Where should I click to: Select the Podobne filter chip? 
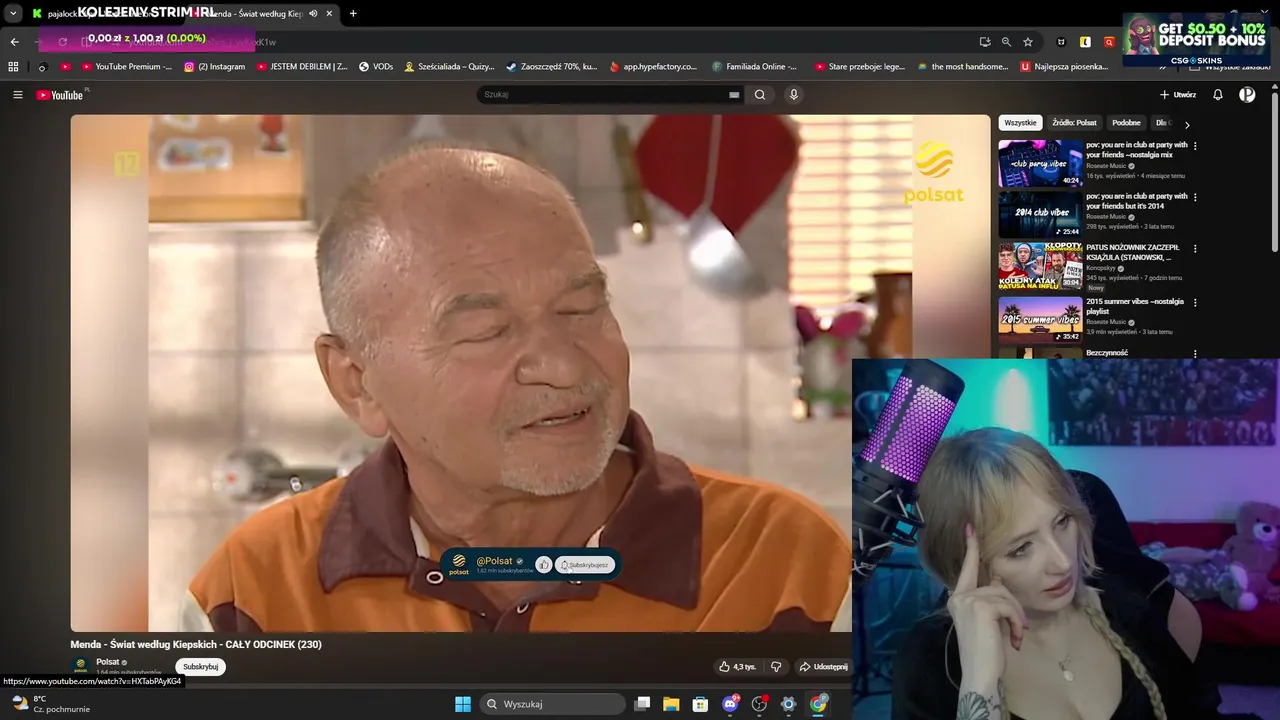1126,123
